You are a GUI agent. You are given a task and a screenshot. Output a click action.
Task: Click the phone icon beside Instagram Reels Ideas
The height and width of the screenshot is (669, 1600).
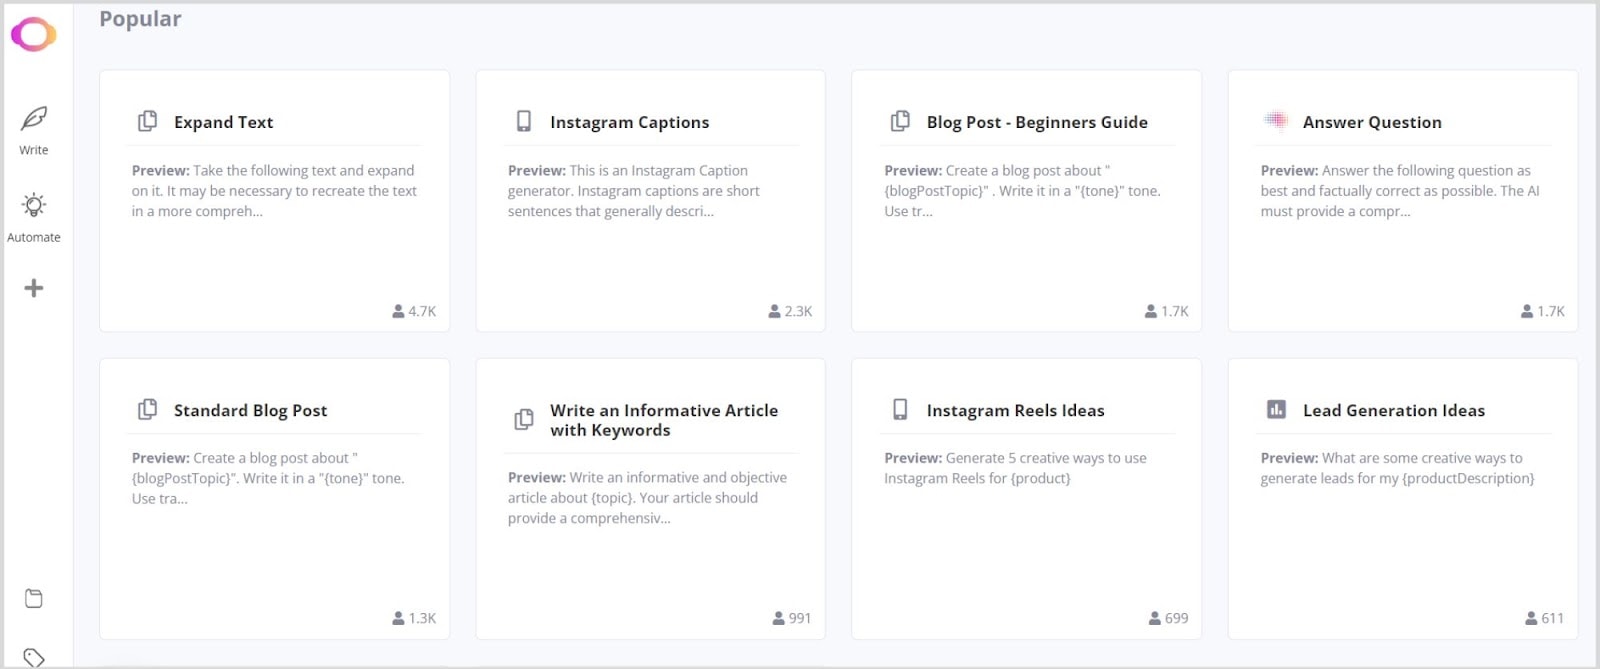(900, 409)
